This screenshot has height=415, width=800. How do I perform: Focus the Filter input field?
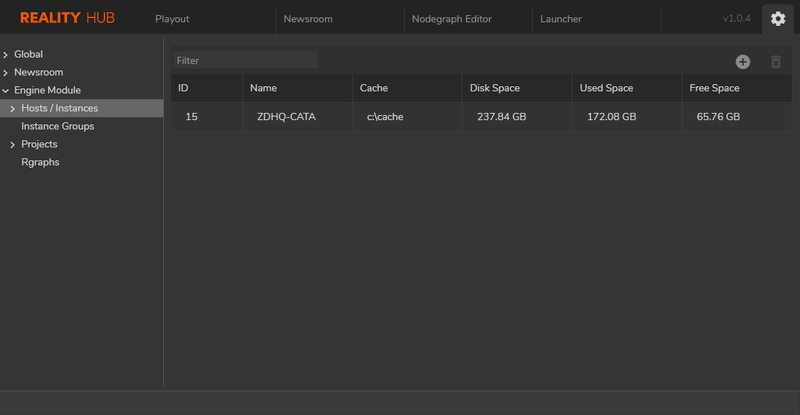click(x=246, y=60)
